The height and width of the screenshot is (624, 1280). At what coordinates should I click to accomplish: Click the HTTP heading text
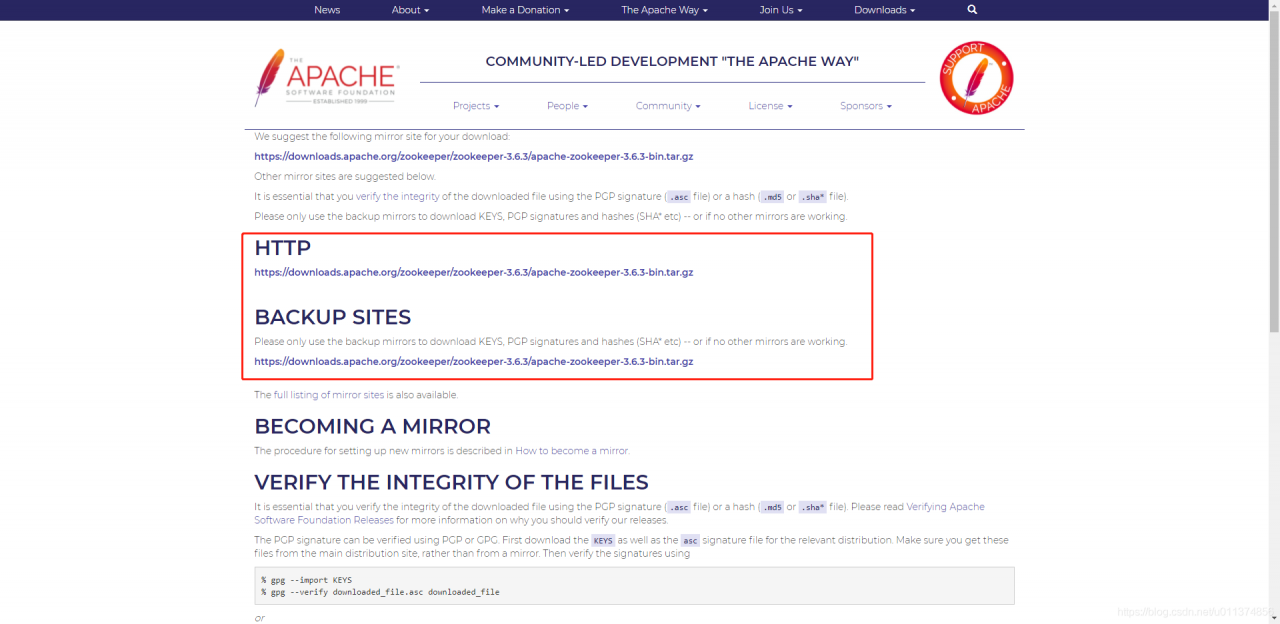[x=282, y=247]
